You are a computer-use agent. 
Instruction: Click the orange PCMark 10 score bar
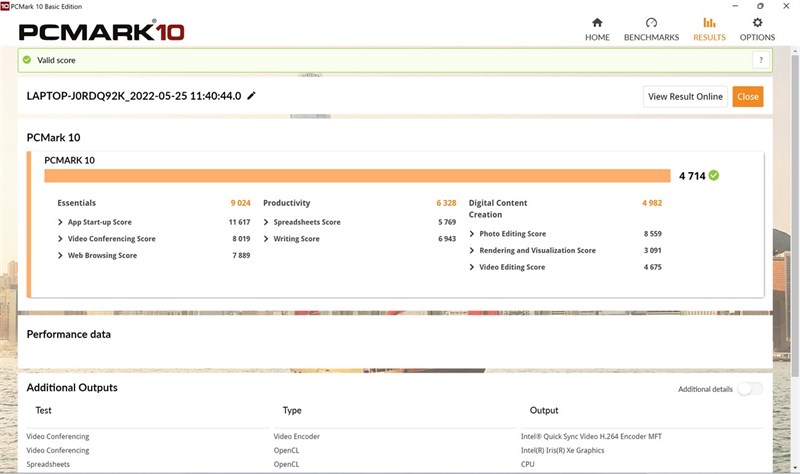pyautogui.click(x=357, y=176)
